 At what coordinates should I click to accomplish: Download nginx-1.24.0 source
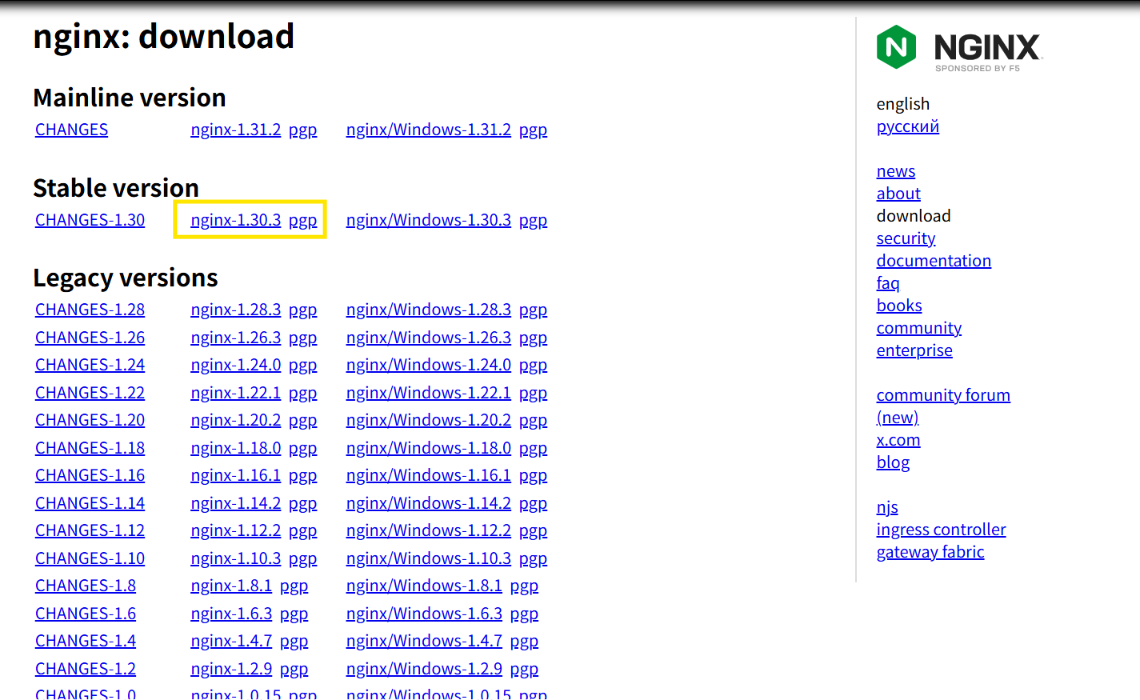236,365
